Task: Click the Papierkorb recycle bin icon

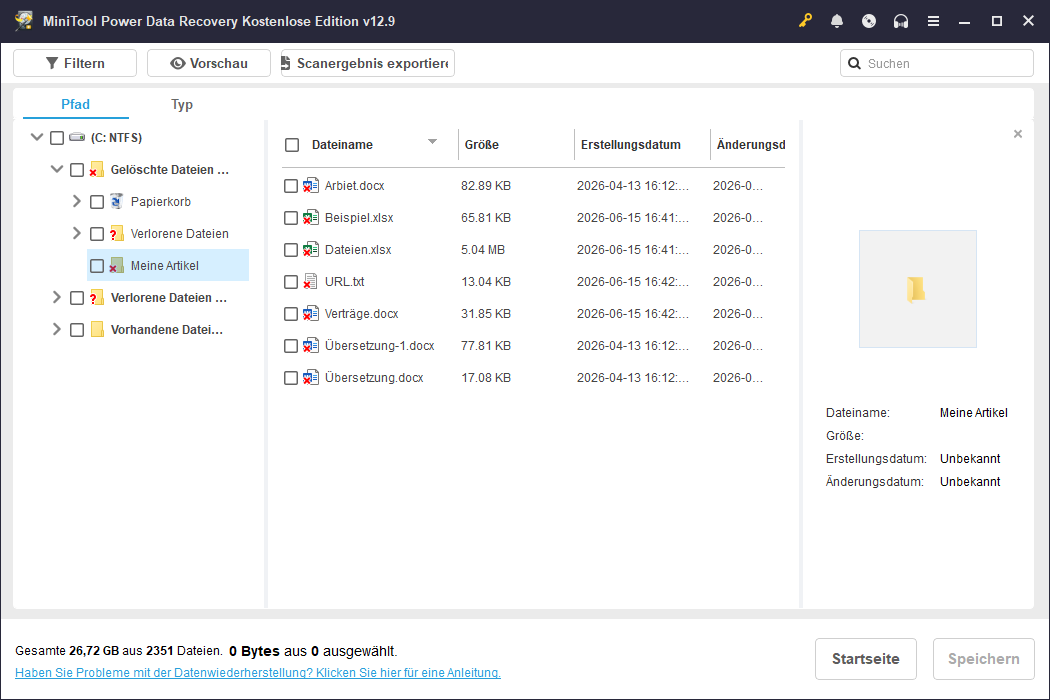Action: click(117, 201)
